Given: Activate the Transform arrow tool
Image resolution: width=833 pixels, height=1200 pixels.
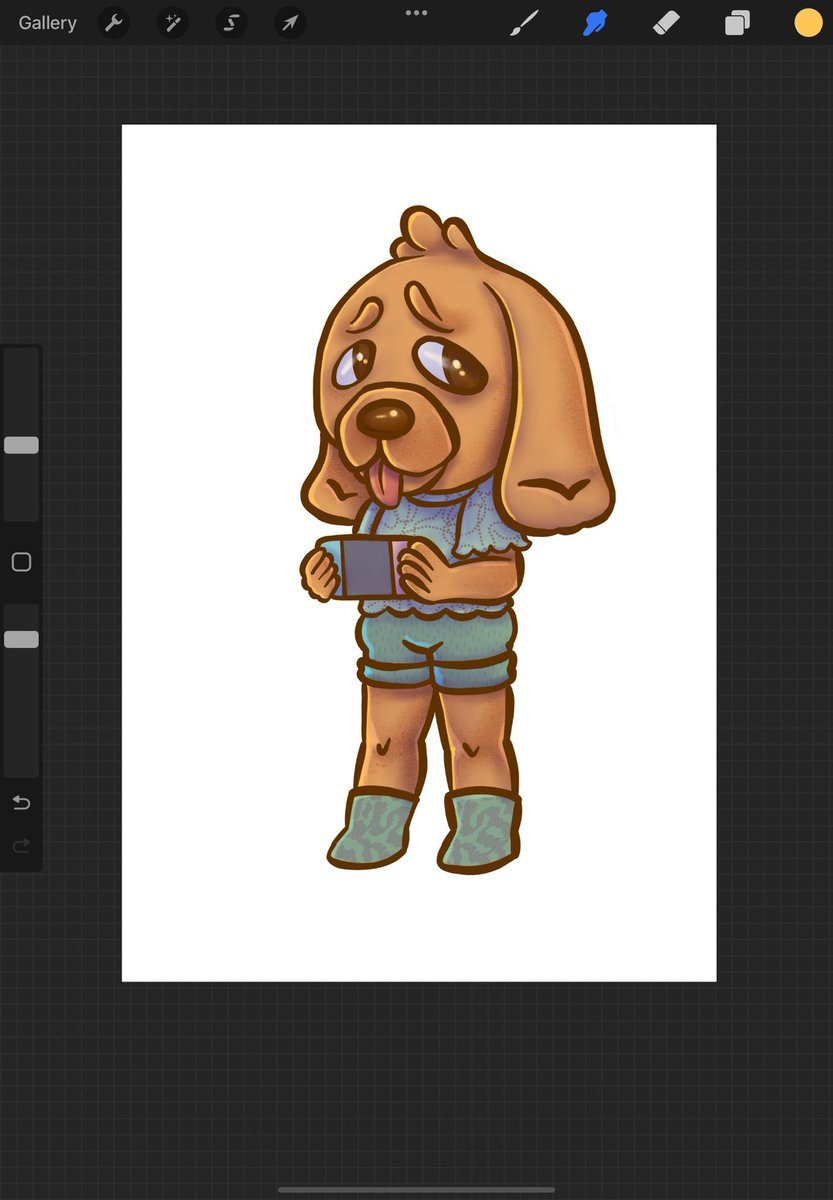Looking at the screenshot, I should click(x=290, y=23).
